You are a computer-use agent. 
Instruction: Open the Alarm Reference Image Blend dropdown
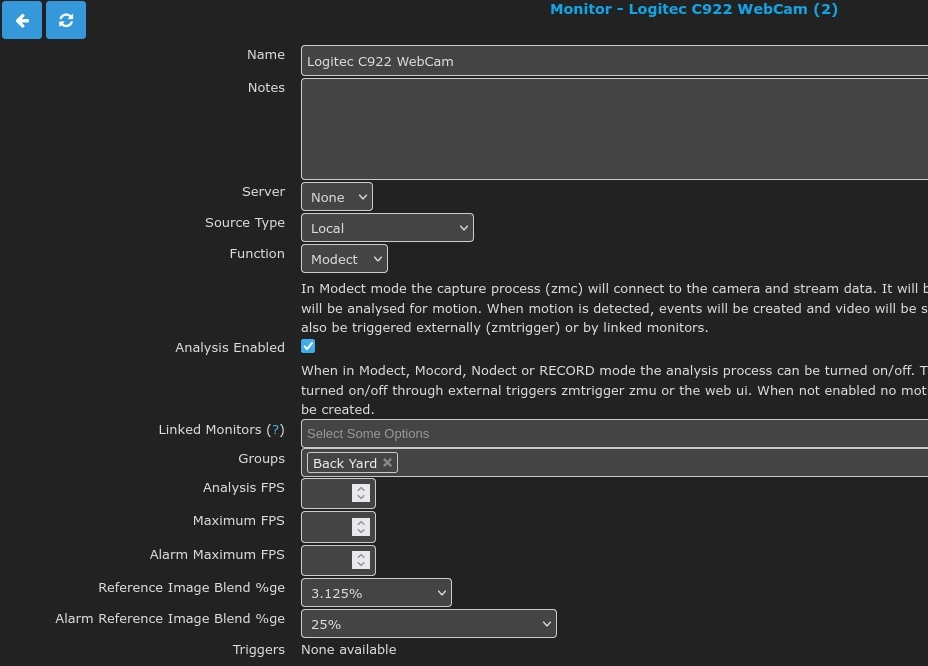pyautogui.click(x=429, y=623)
